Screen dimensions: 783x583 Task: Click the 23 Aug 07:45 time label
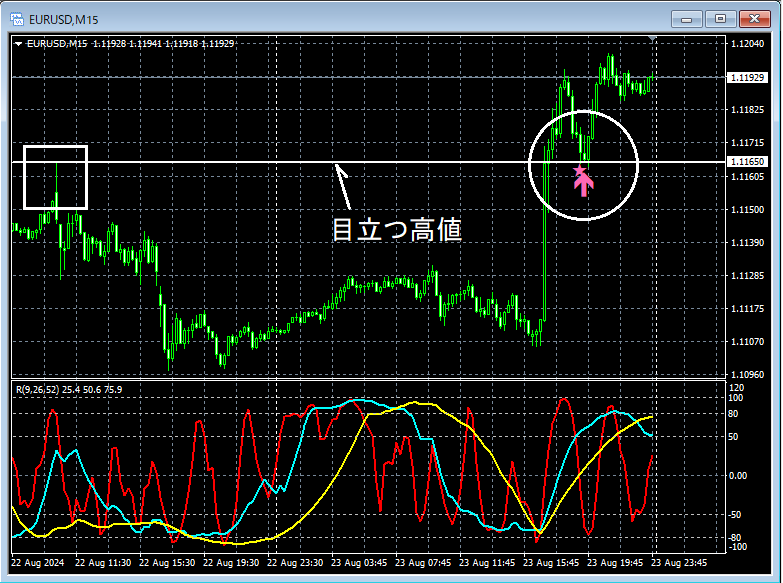click(422, 563)
